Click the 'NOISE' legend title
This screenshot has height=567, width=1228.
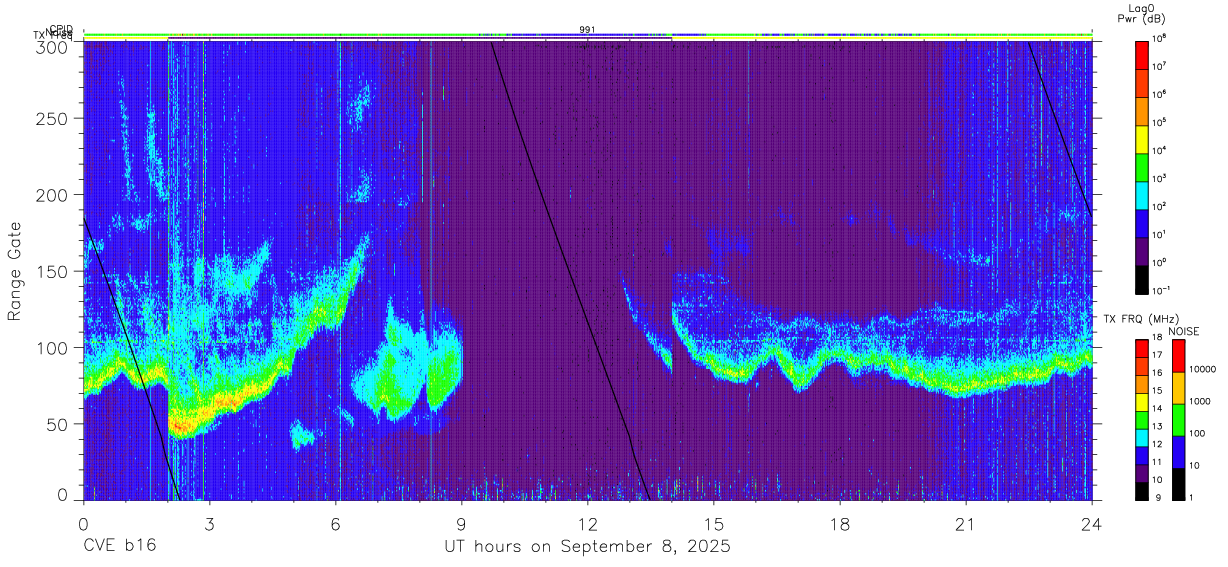tap(1186, 331)
